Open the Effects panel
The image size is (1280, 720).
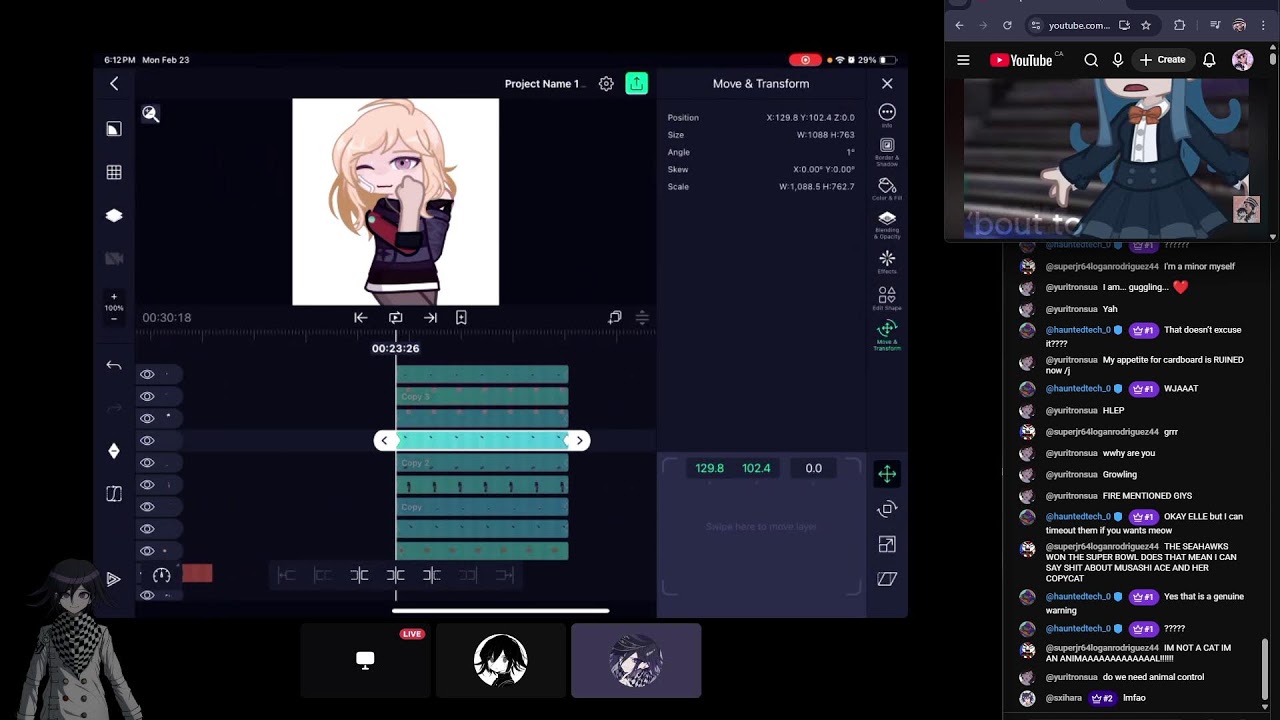pos(887,262)
